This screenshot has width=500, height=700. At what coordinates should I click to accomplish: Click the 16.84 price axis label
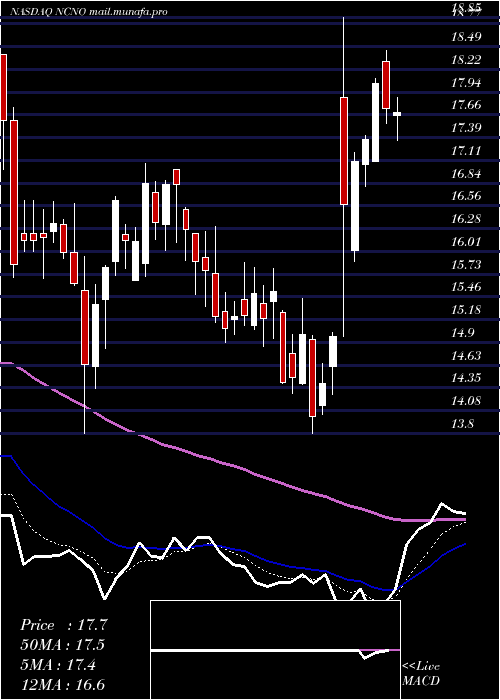[x=466, y=174]
